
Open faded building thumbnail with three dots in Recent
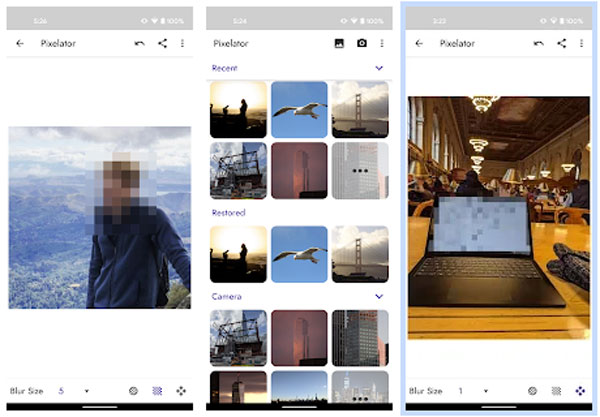click(x=360, y=171)
